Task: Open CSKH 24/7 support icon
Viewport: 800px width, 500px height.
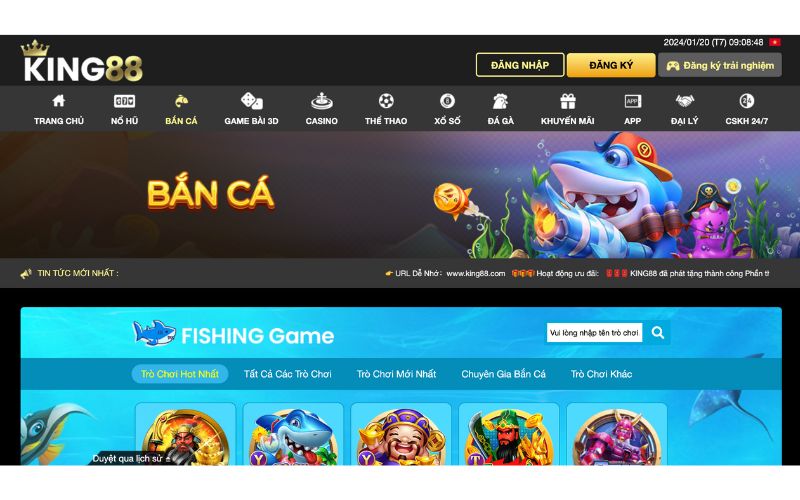Action: tap(747, 101)
